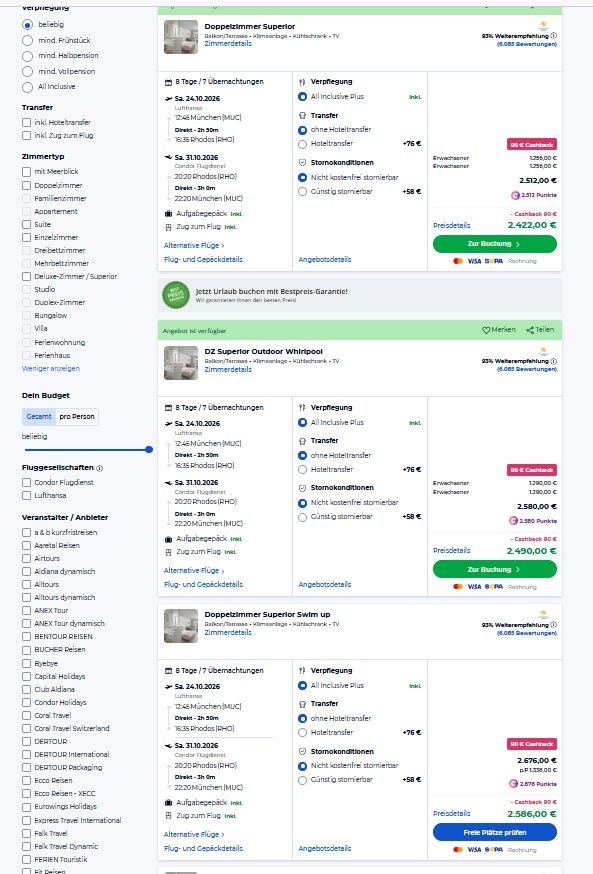Open 'Flug- und Gepäckdetails' in Swim up offer
The height and width of the screenshot is (874, 593).
pos(203,848)
